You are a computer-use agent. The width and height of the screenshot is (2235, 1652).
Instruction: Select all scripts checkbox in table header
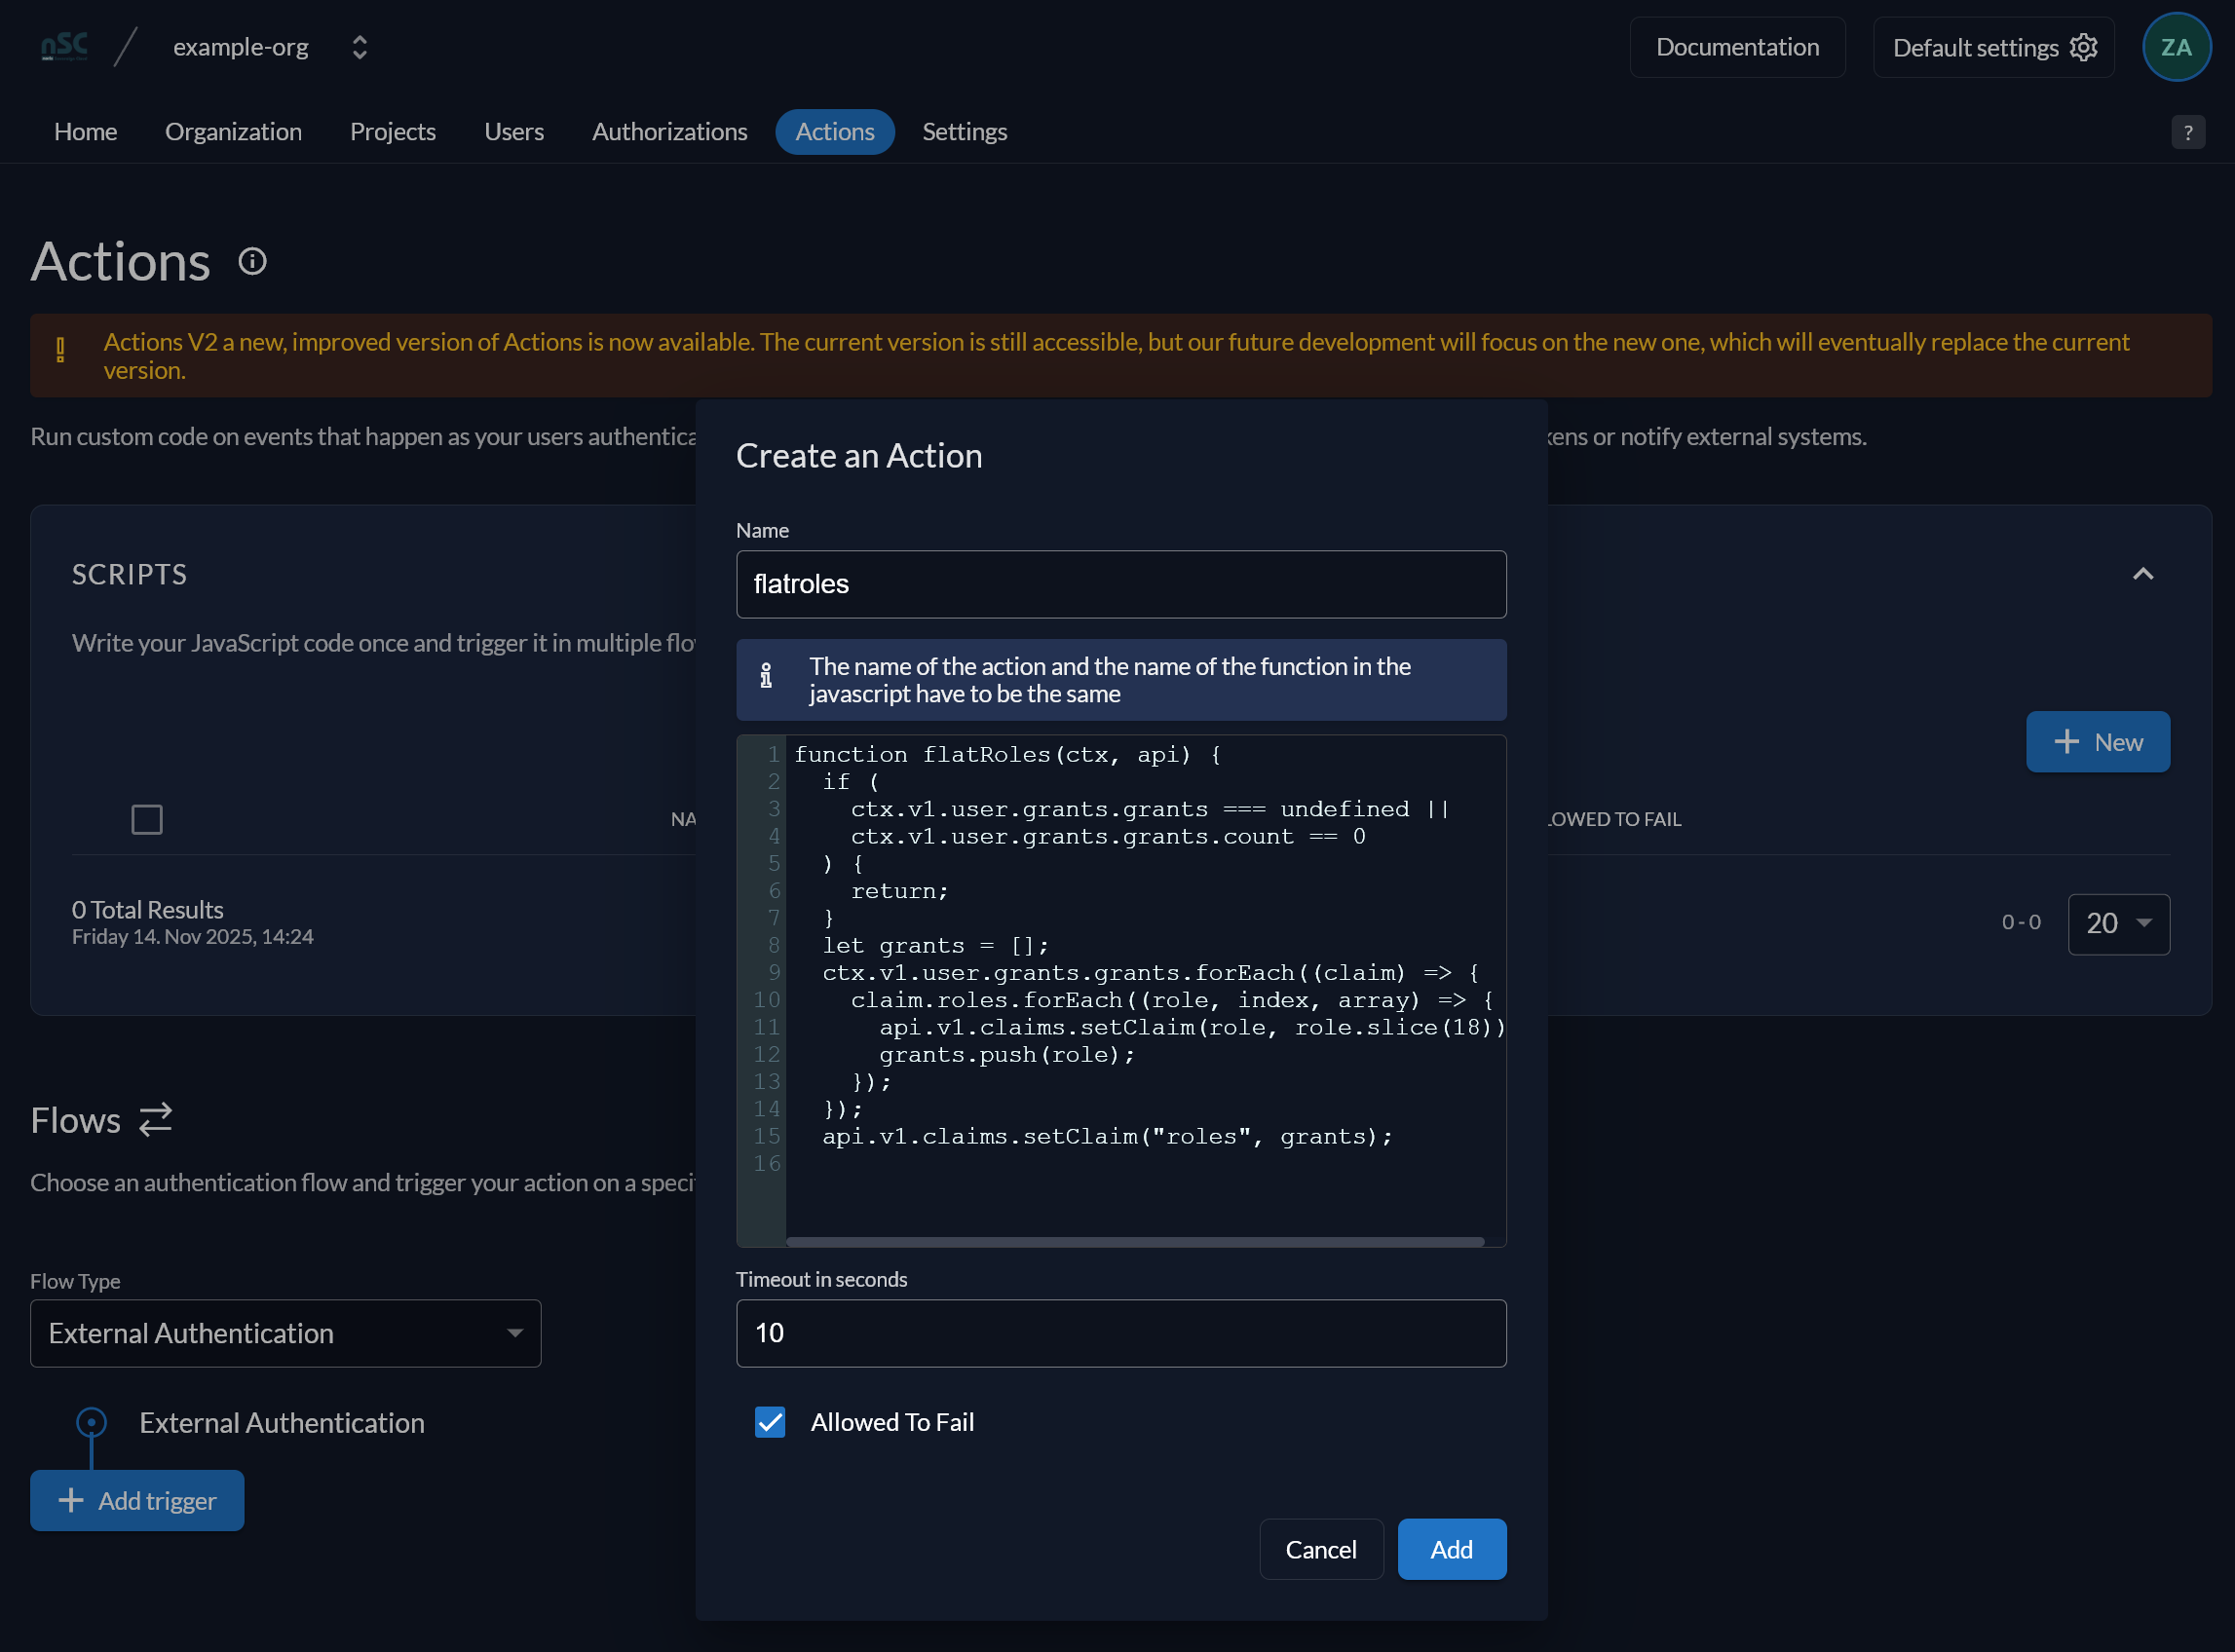click(x=147, y=819)
